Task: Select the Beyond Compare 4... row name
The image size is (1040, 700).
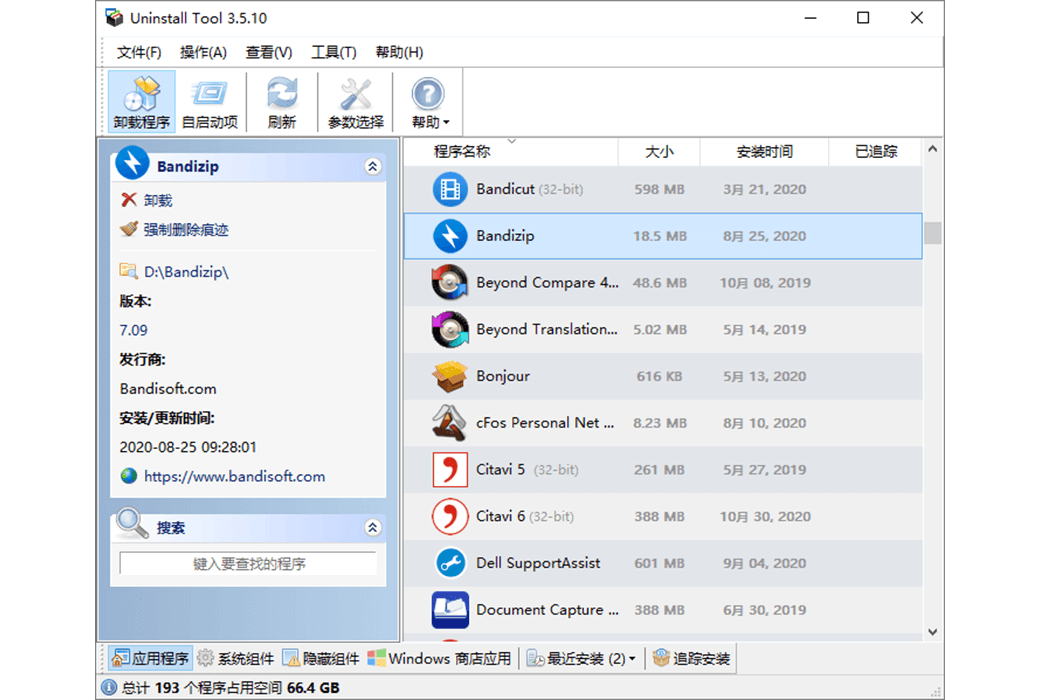Action: coord(547,283)
